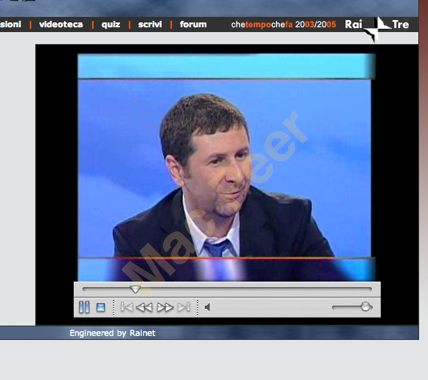The height and width of the screenshot is (380, 428).
Task: Pause the video with the pause button
Action: click(84, 307)
